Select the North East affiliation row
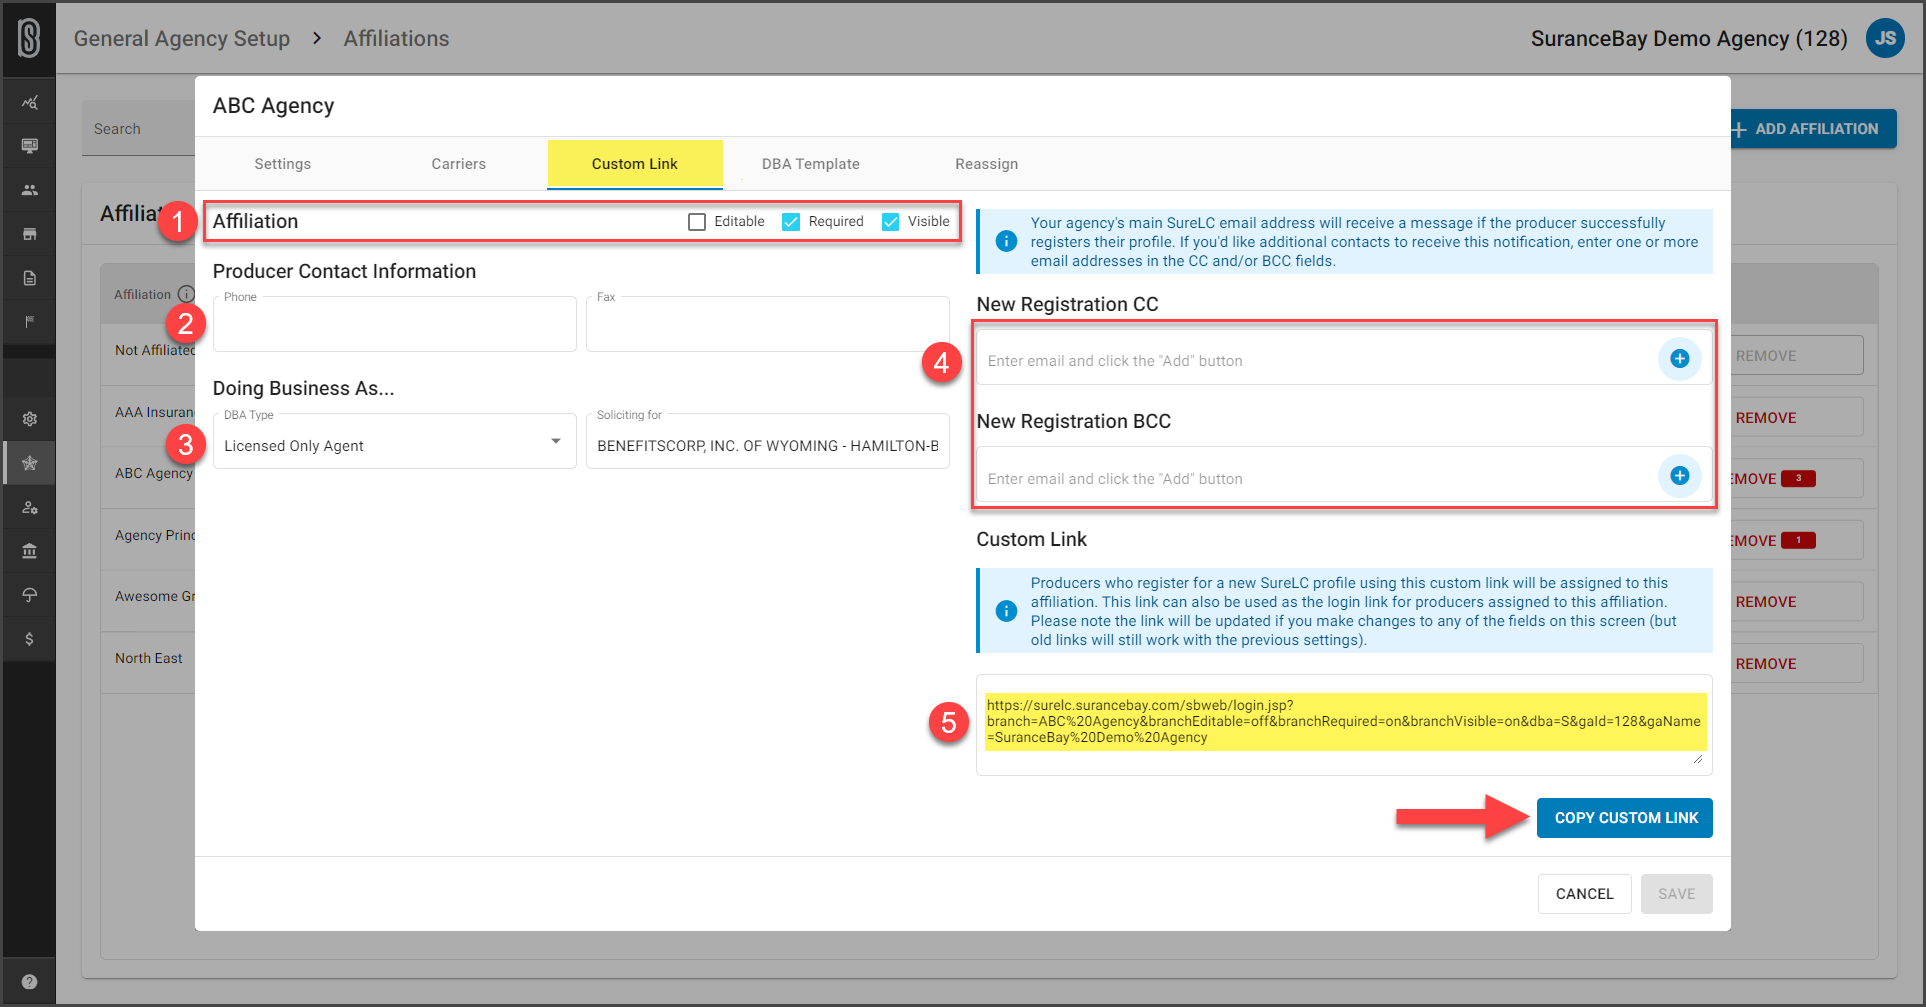Screen dimensions: 1926x1007 pos(148,658)
